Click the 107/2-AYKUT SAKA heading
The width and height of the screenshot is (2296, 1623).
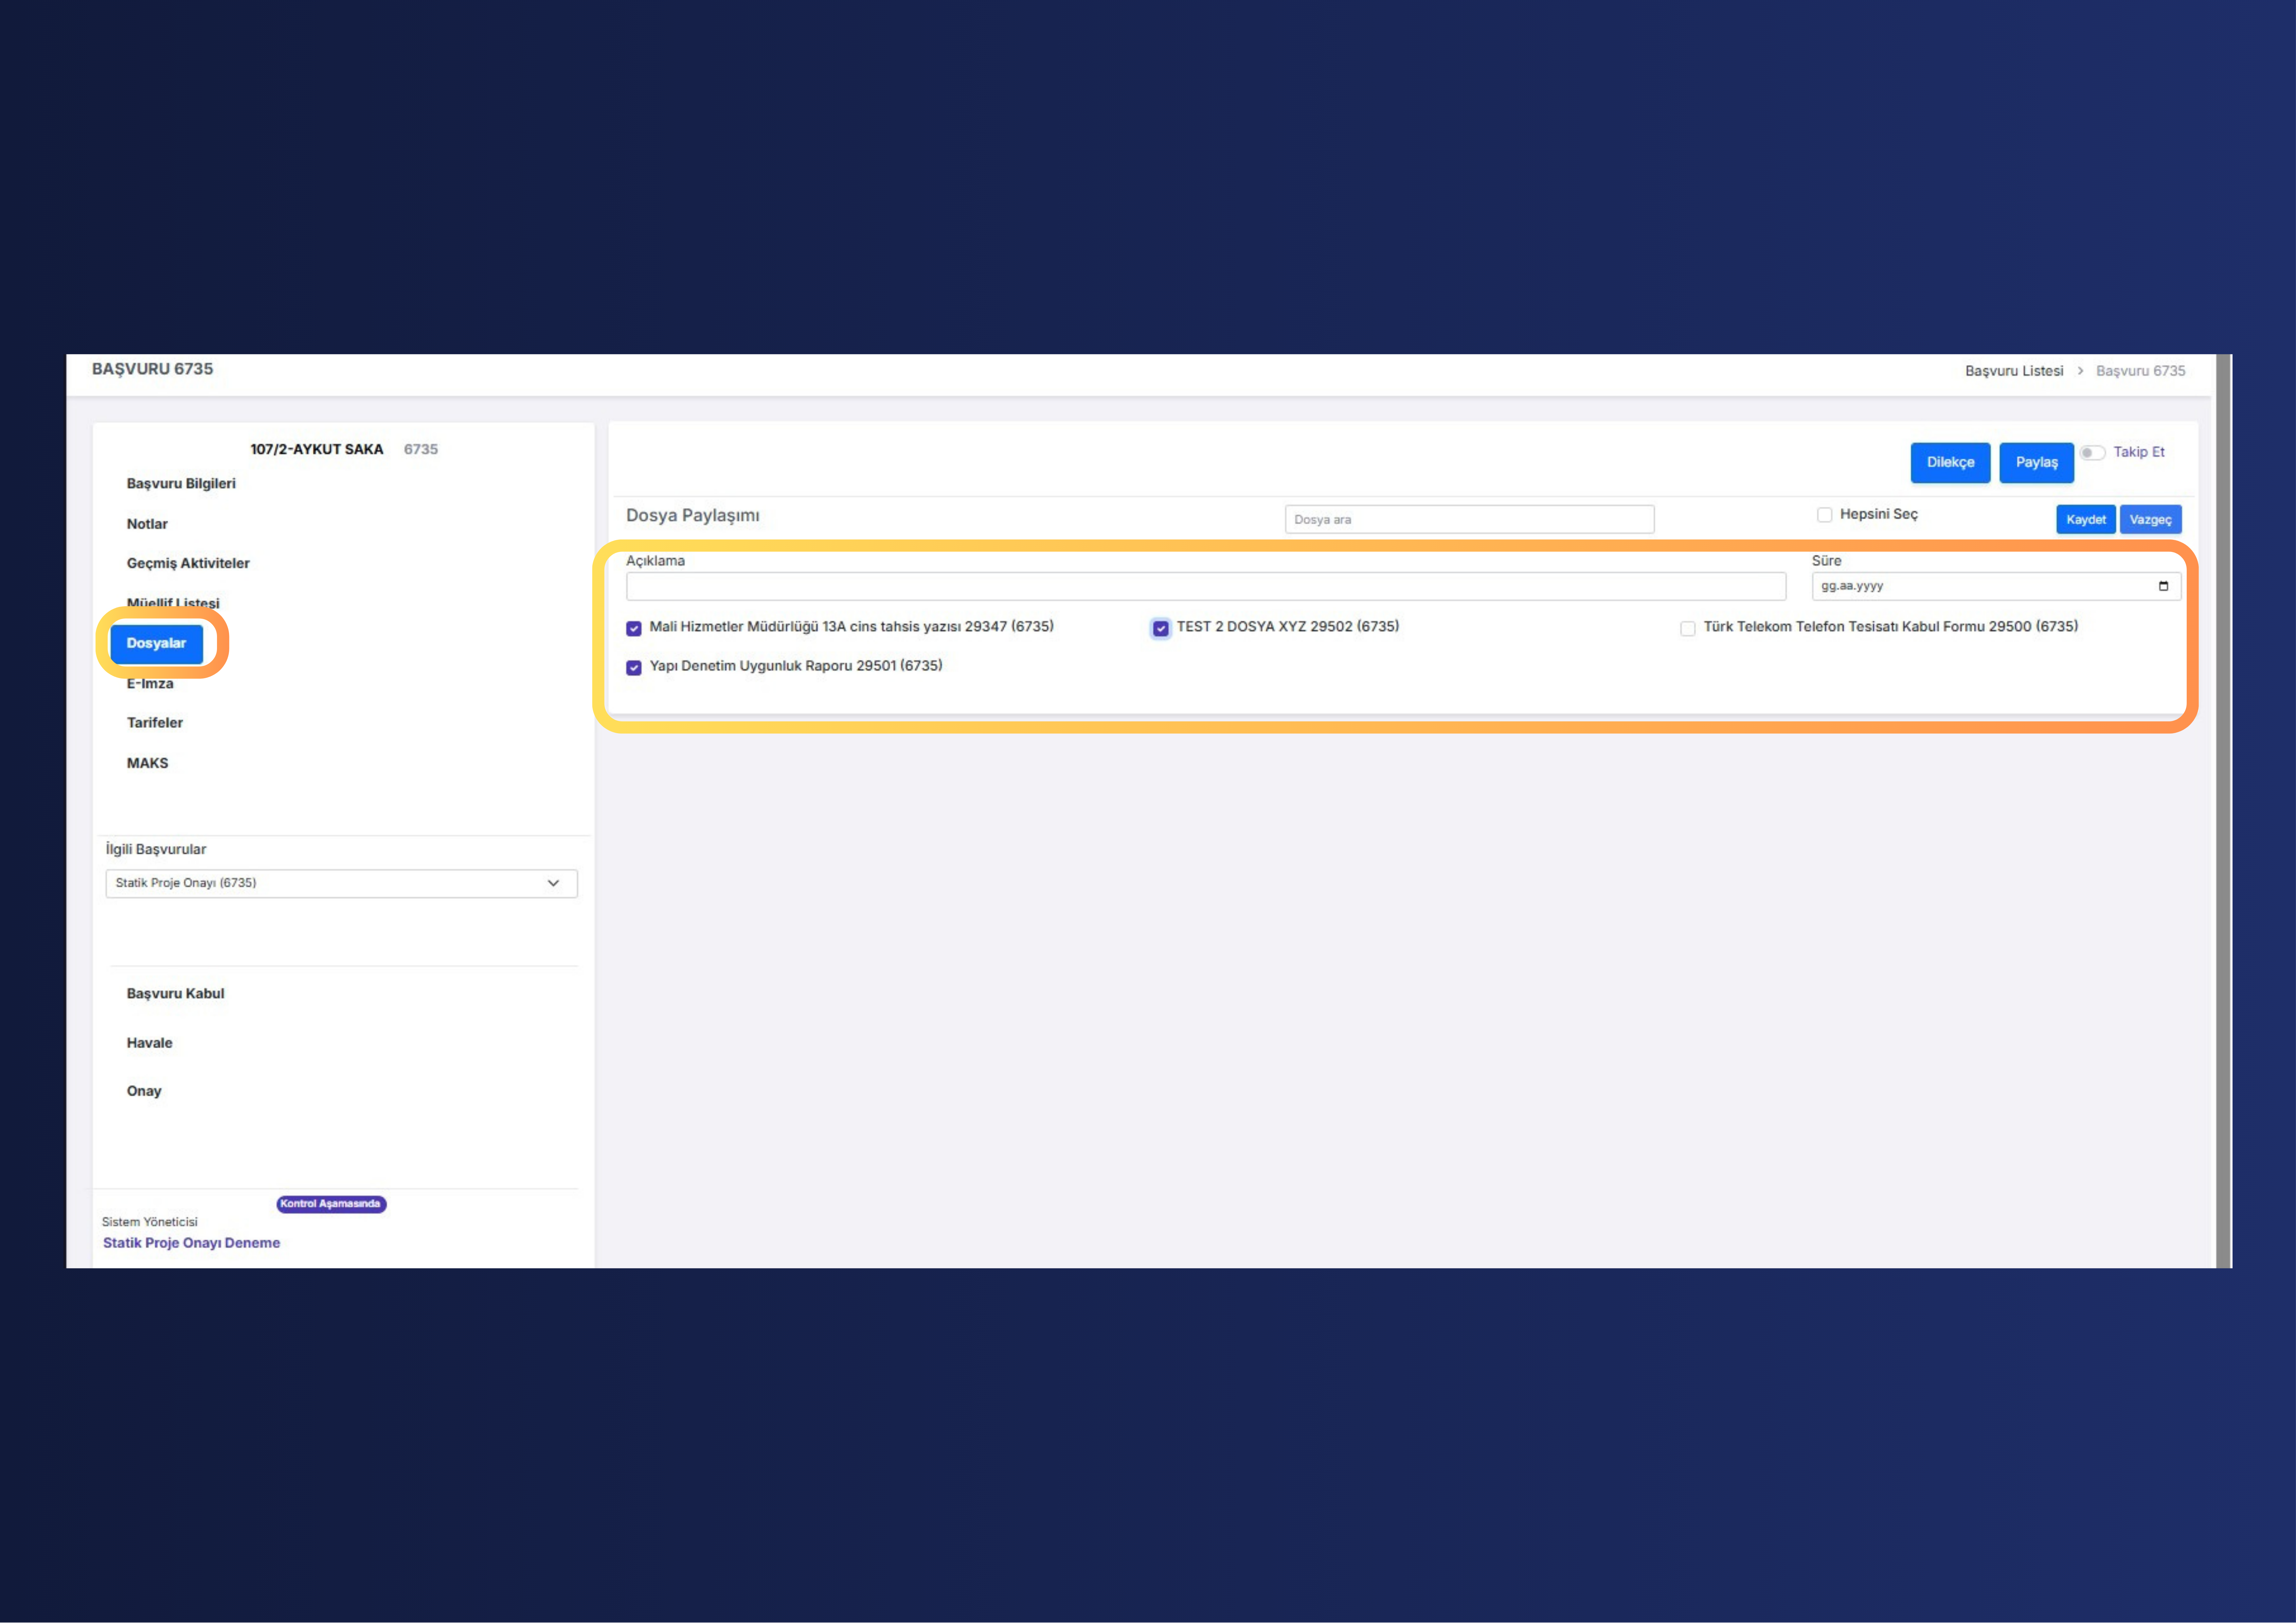[317, 450]
